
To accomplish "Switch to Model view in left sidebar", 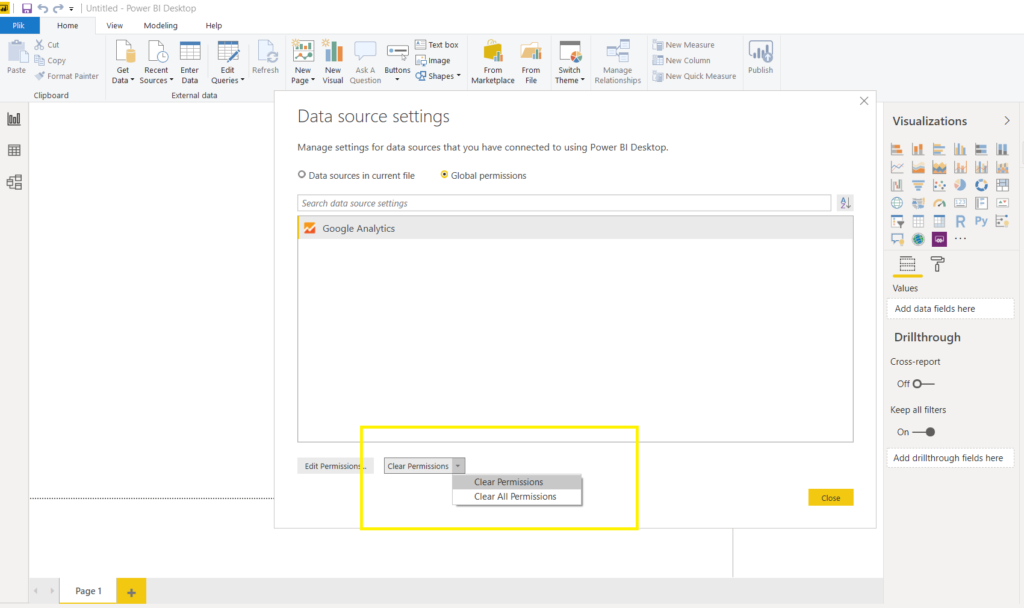I will 14,182.
